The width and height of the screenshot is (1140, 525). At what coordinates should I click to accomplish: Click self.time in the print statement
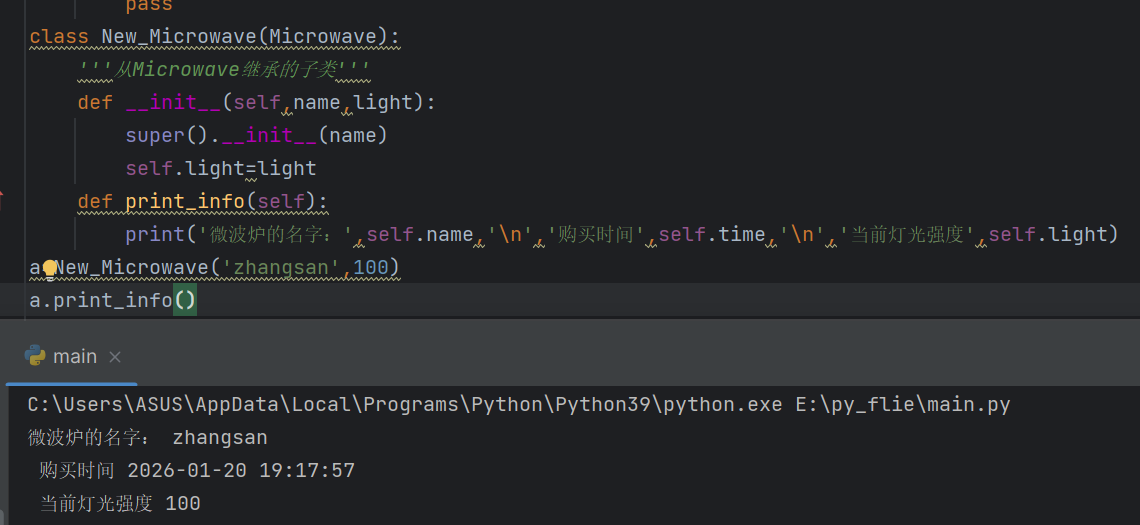pyautogui.click(x=712, y=234)
